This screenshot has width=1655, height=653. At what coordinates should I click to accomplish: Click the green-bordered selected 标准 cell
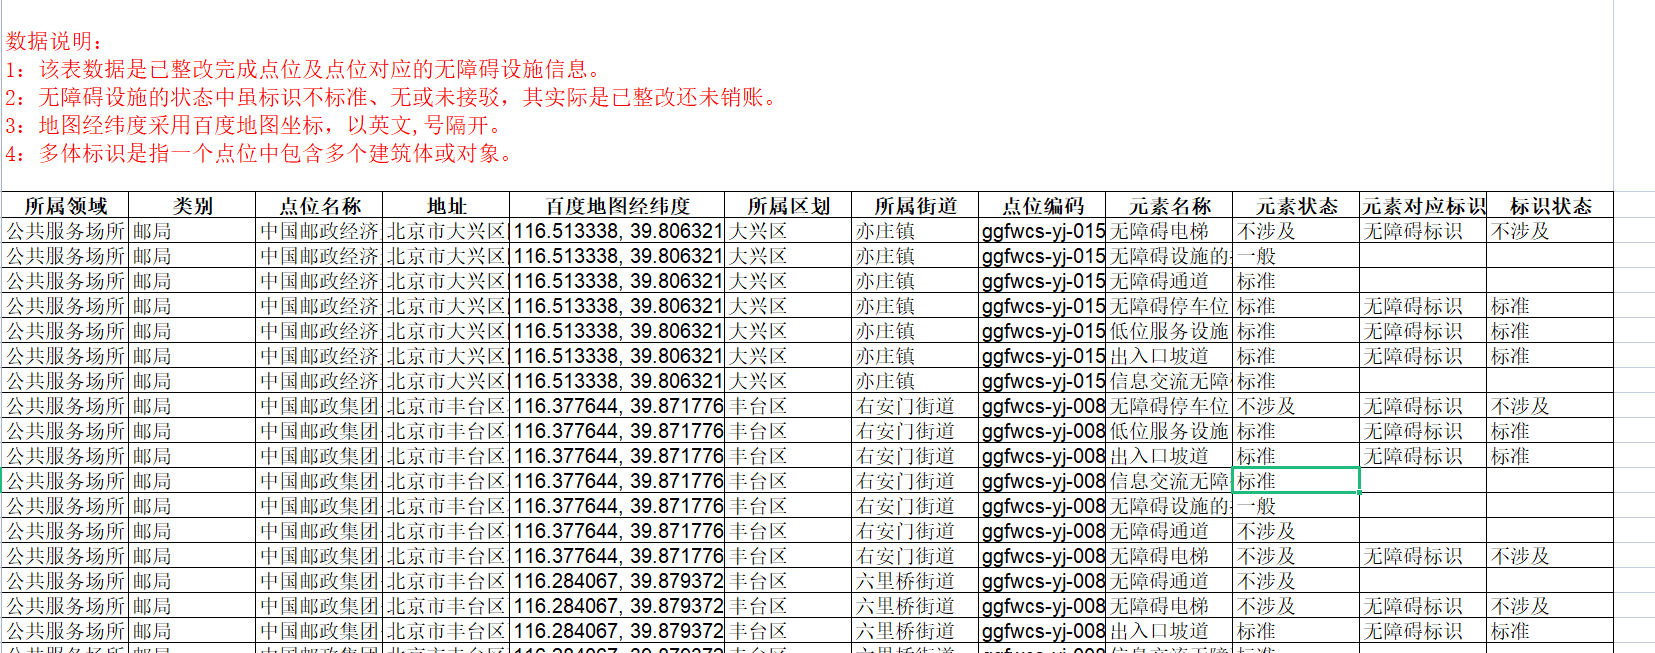tap(1296, 481)
